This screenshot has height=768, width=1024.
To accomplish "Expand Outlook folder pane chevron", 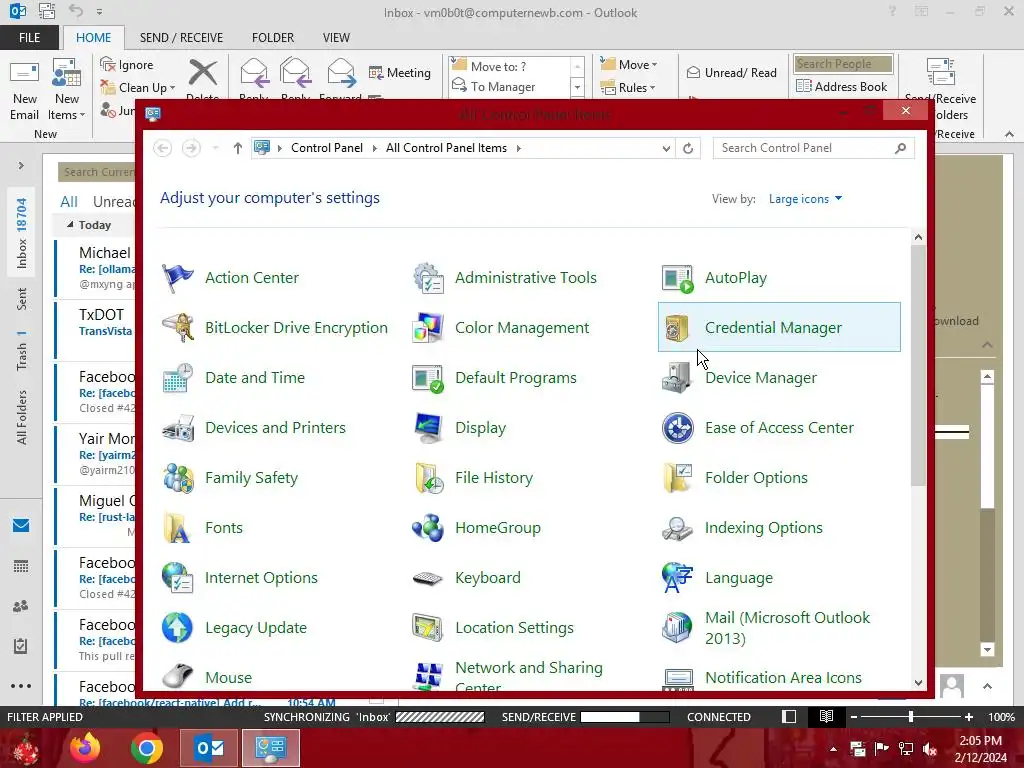I will click(x=21, y=166).
